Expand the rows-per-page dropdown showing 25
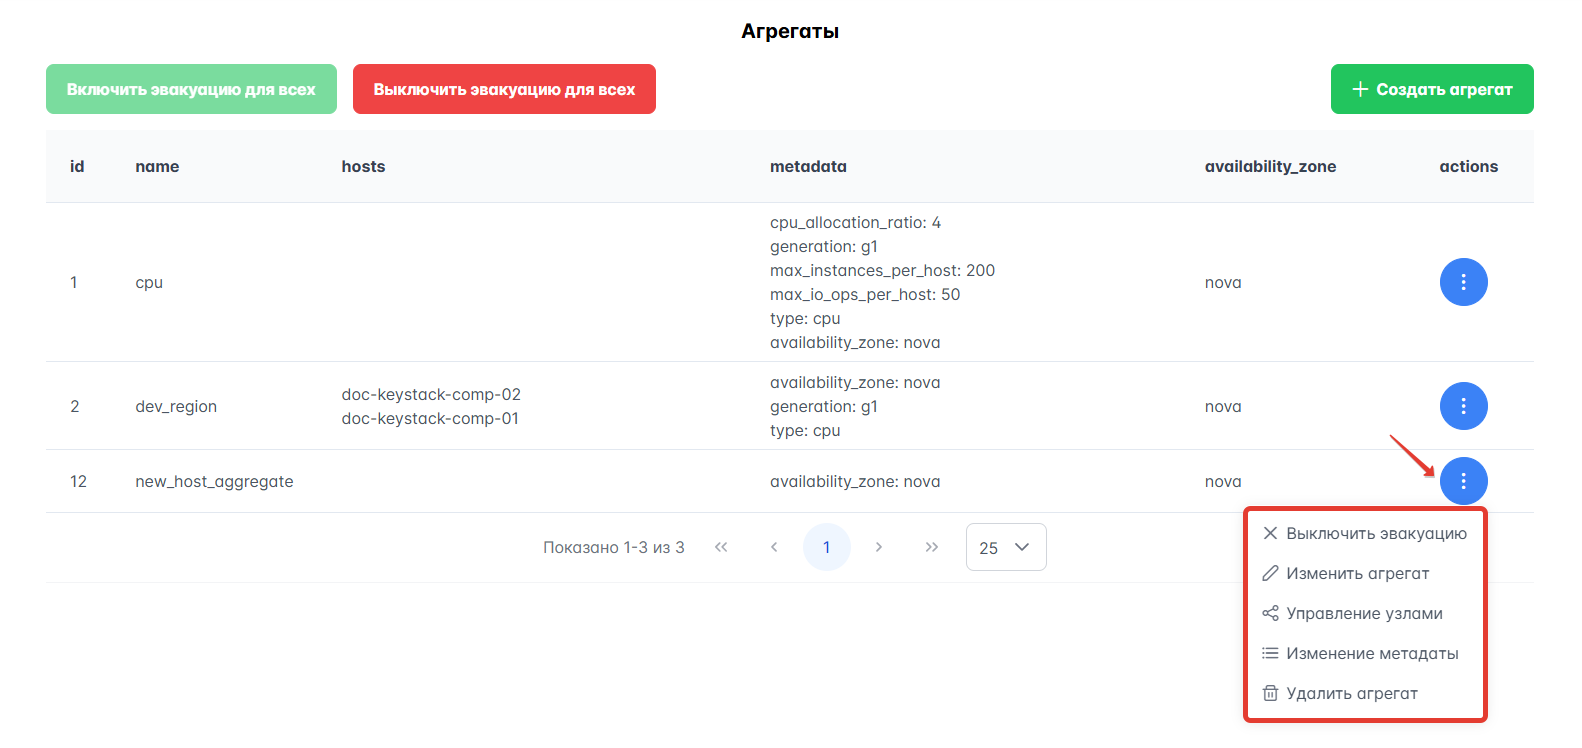The height and width of the screenshot is (748, 1582). [x=1005, y=547]
